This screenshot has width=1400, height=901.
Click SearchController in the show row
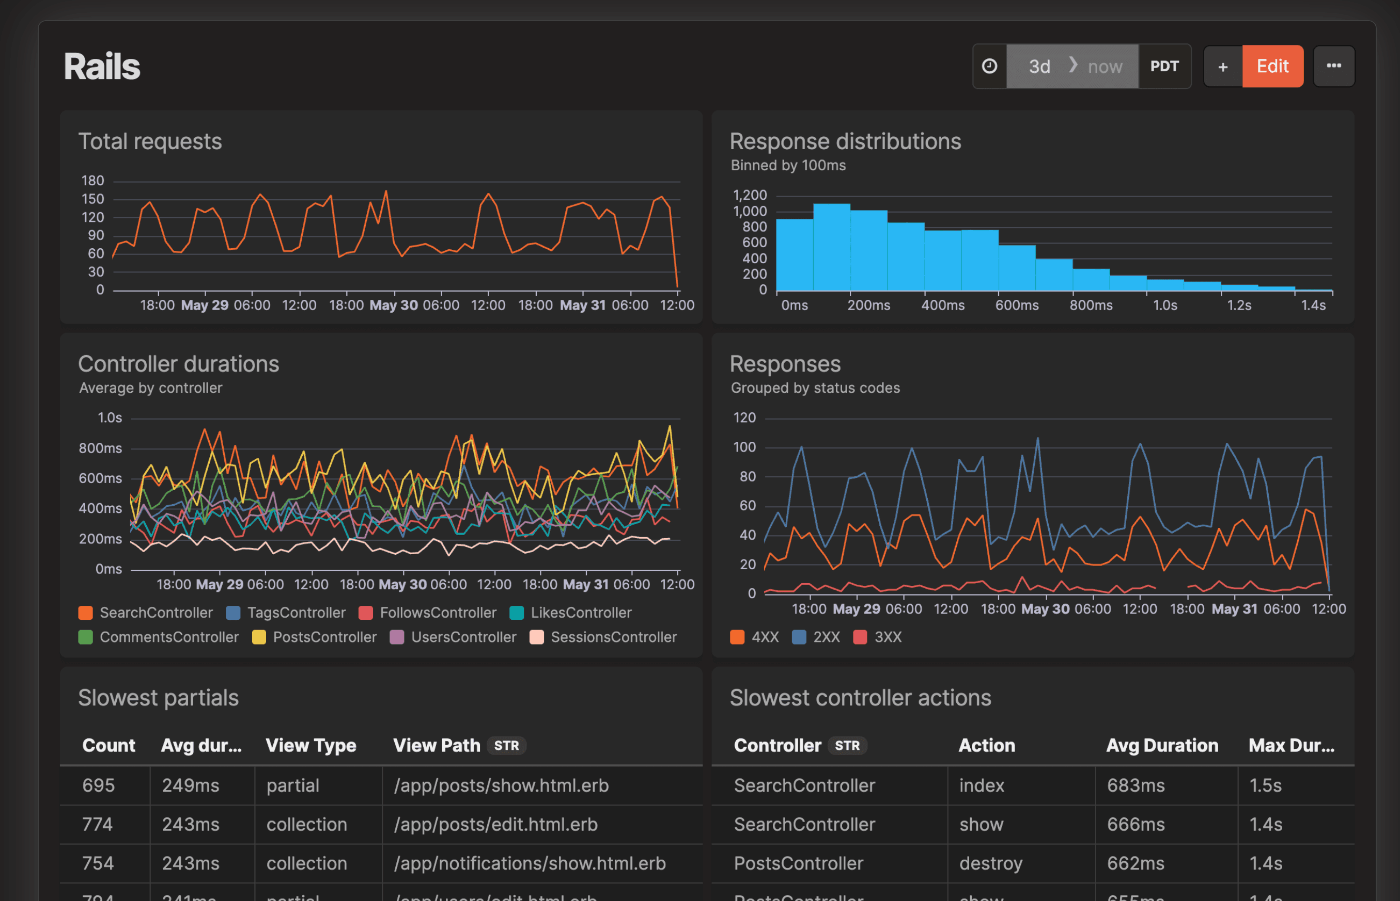(x=804, y=825)
